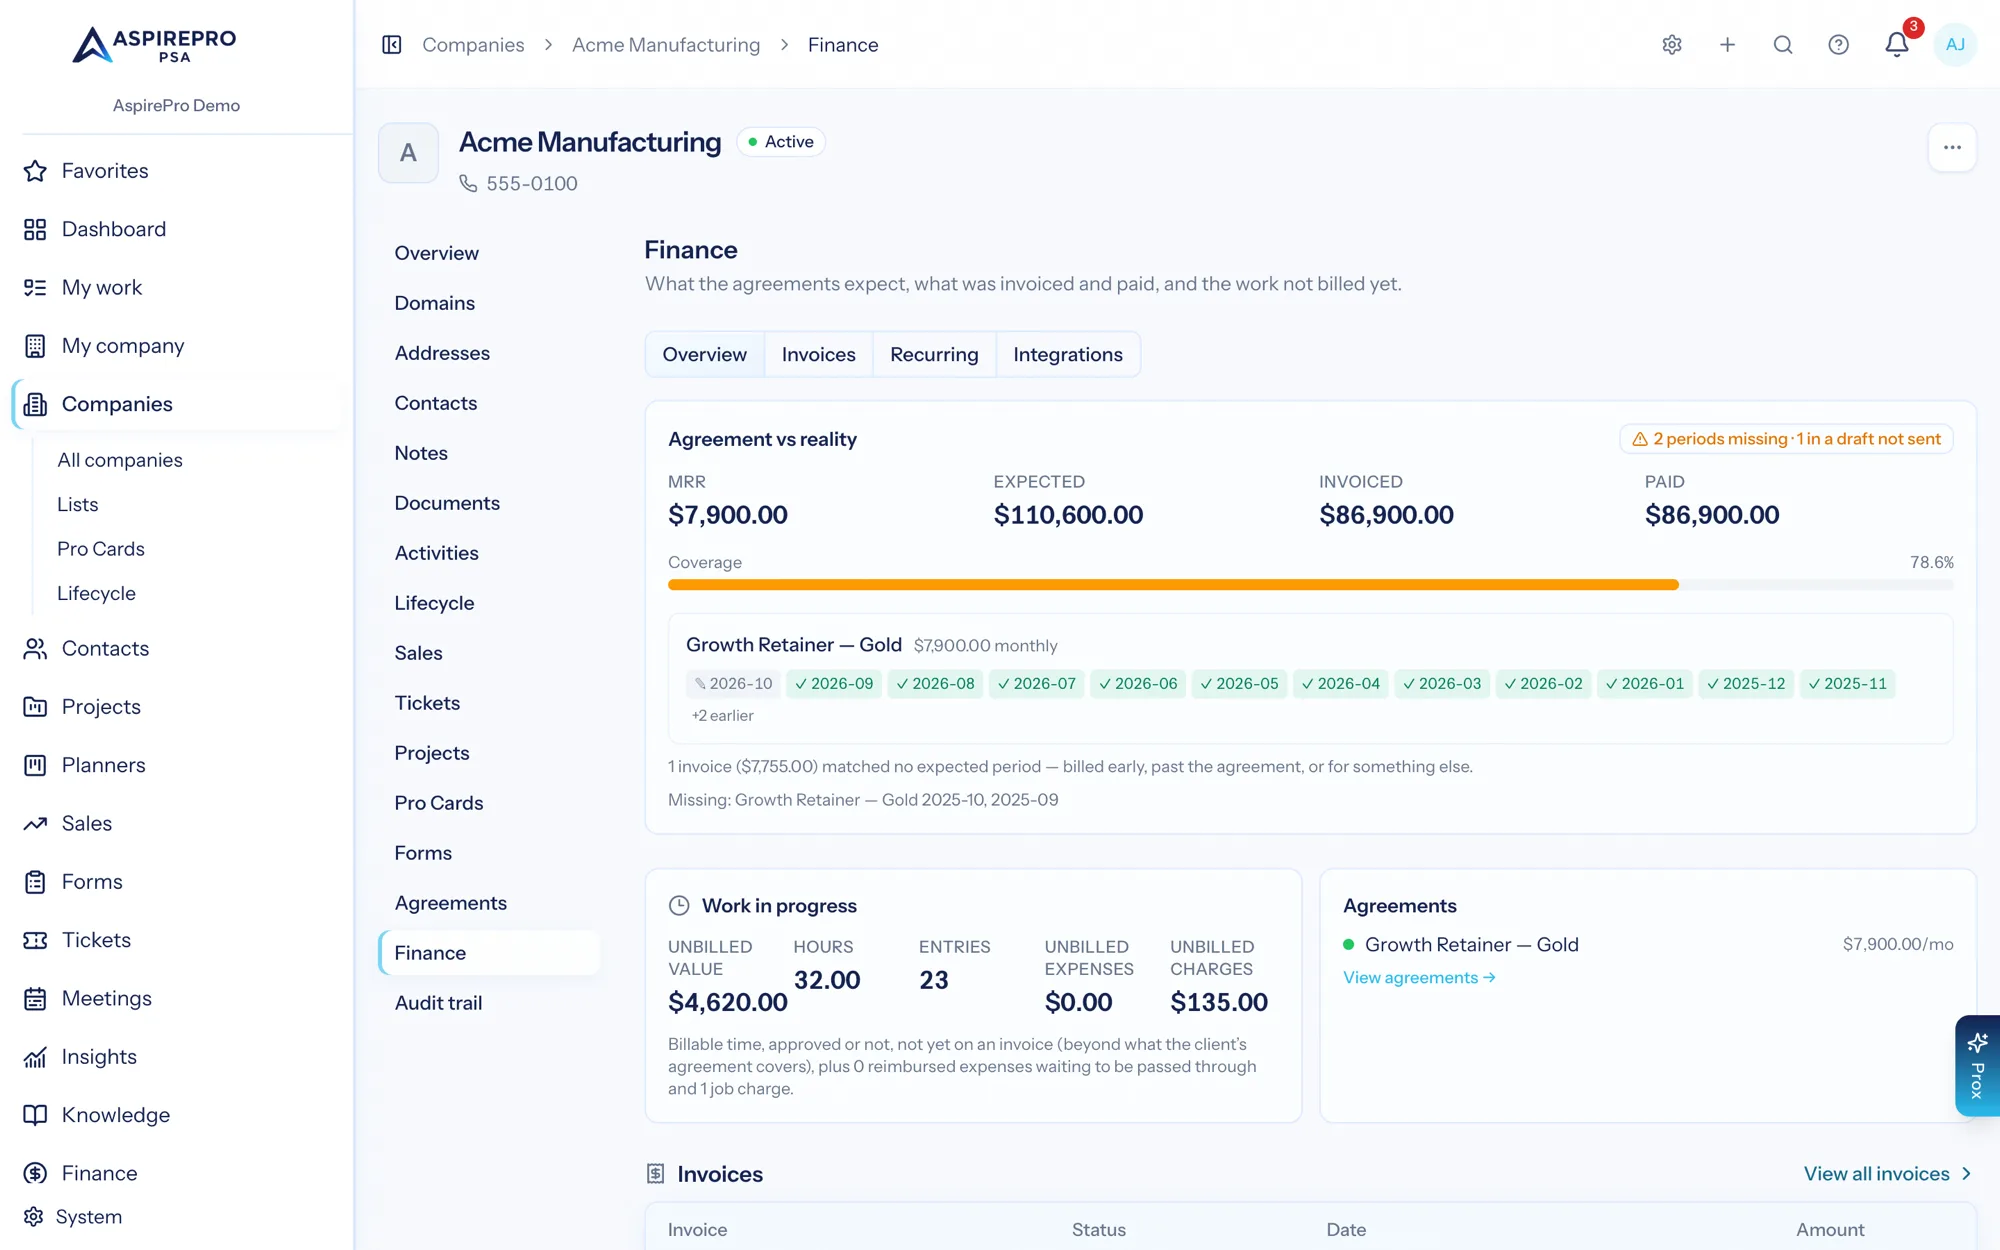The width and height of the screenshot is (2000, 1250).
Task: Open Pro Cards under Companies in the main sidebar
Action: [x=101, y=549]
